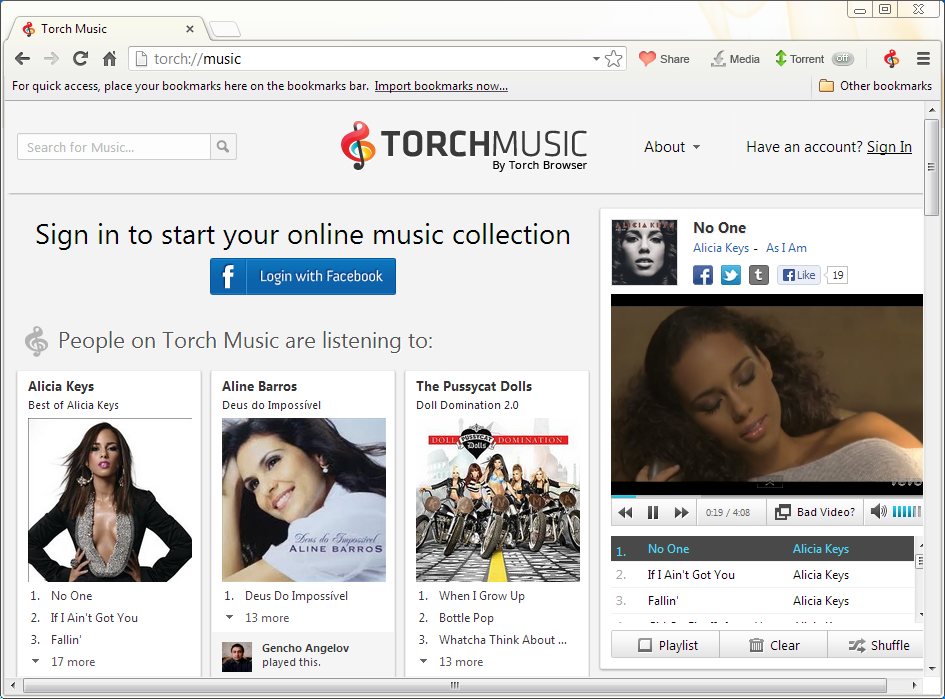Viewport: 945px width, 699px height.
Task: Click the video progress bar
Action: [x=767, y=497]
